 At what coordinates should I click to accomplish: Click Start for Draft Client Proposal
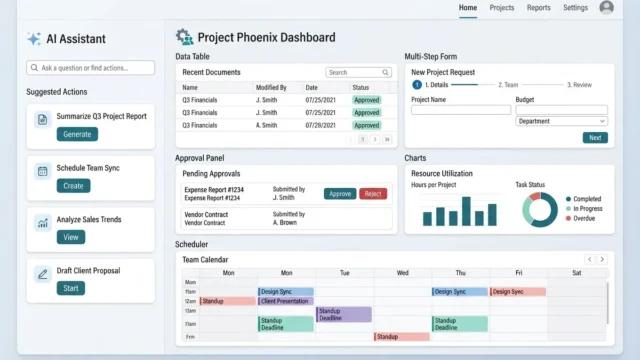(x=71, y=288)
